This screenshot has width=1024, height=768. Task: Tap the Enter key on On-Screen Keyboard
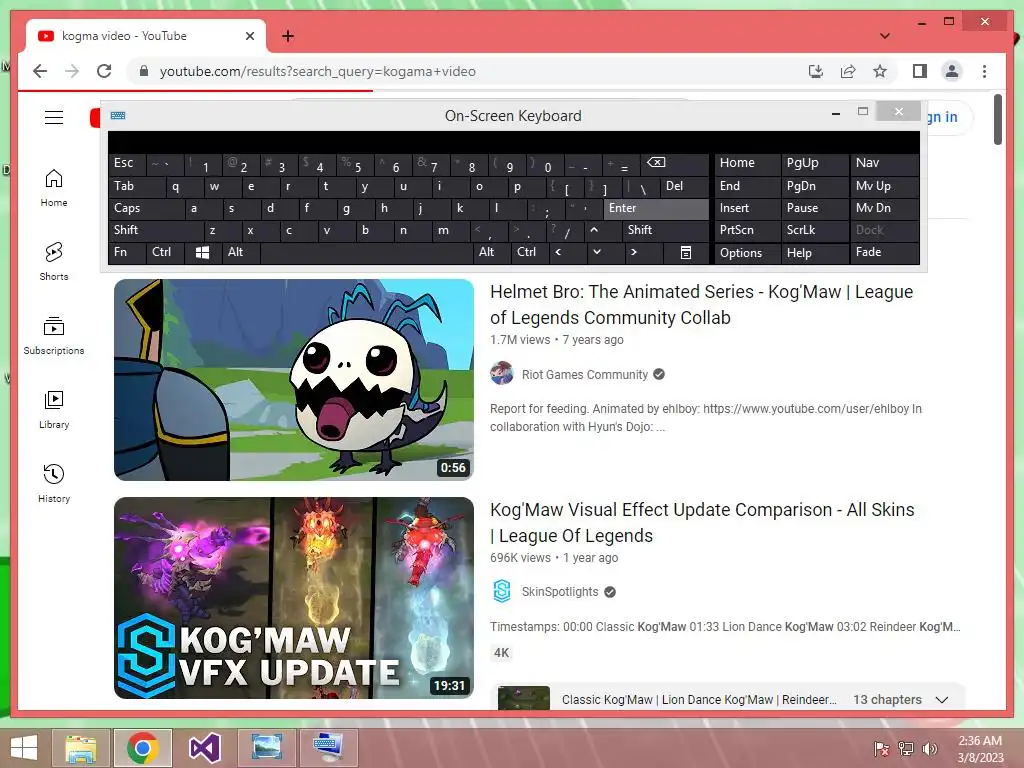coord(656,208)
